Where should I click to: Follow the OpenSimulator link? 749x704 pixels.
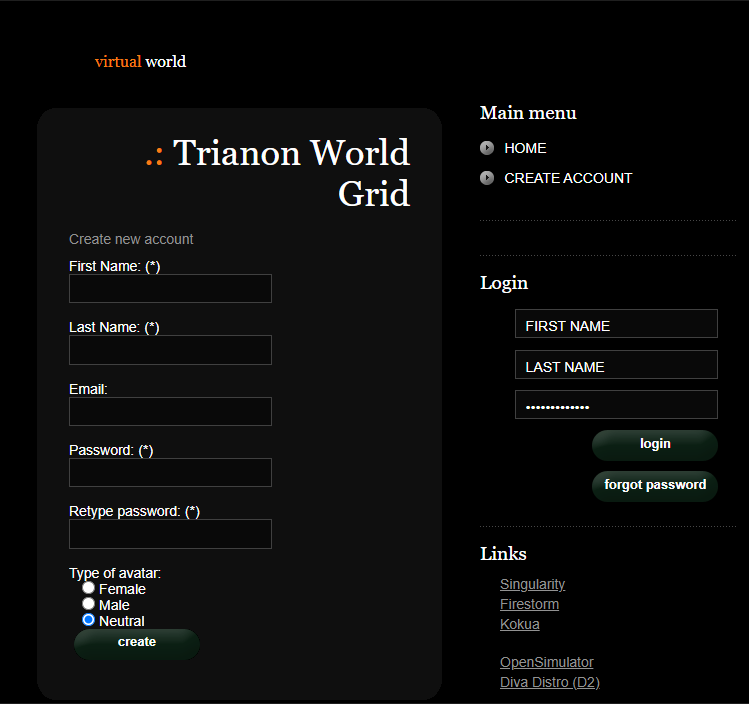(x=546, y=662)
